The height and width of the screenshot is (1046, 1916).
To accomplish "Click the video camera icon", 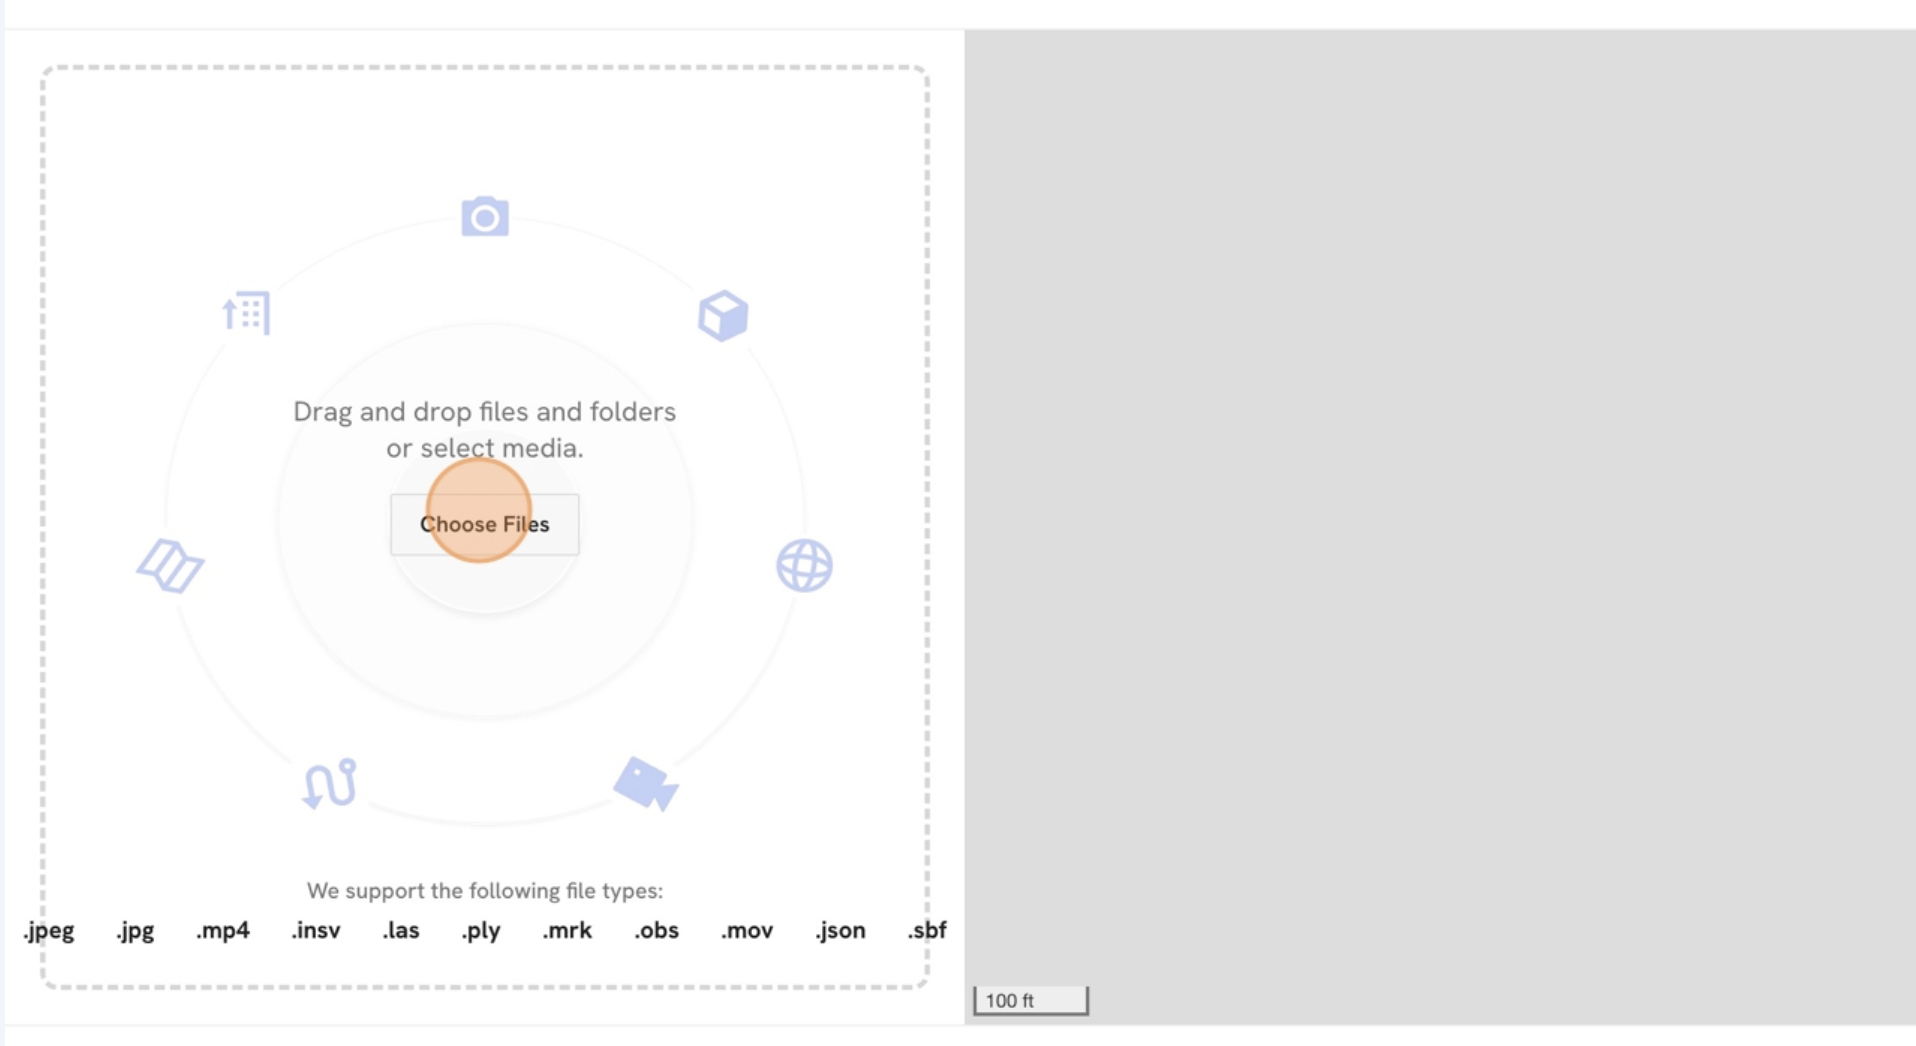I will click(x=646, y=783).
